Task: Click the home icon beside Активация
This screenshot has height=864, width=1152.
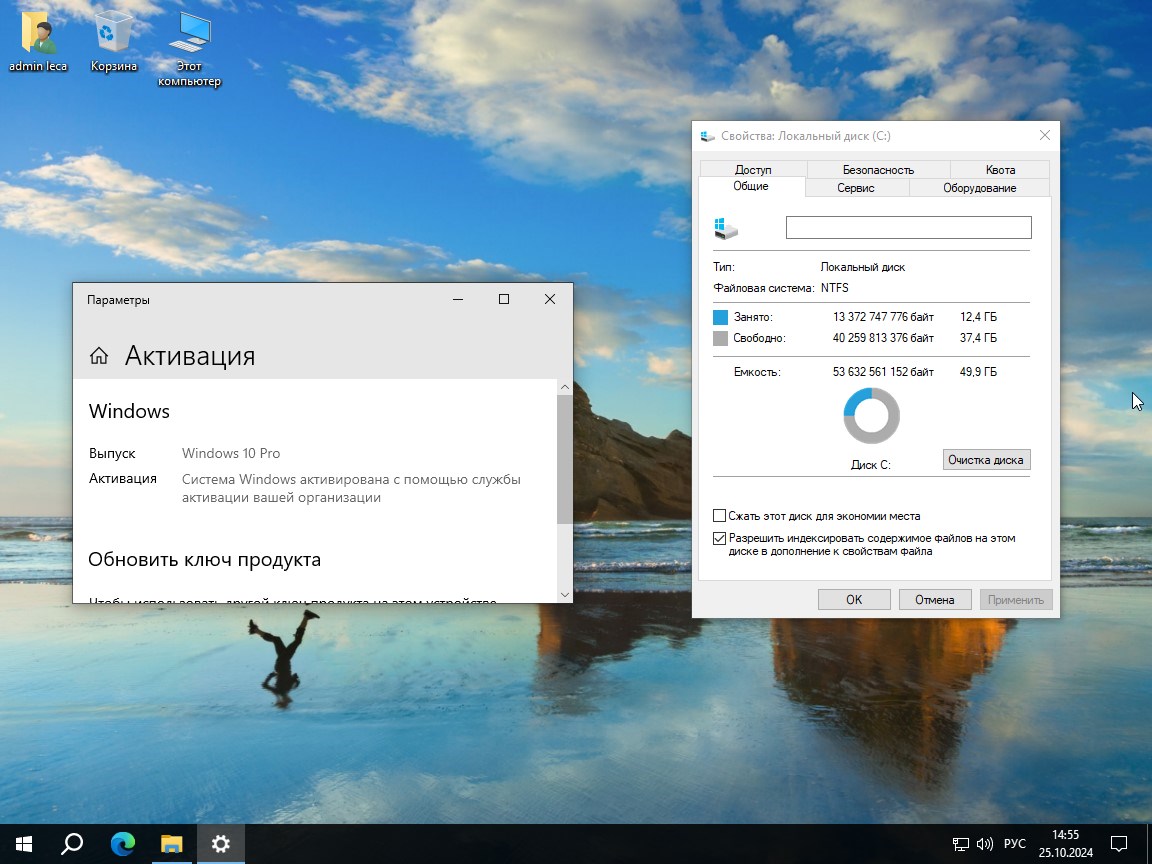Action: pos(99,356)
